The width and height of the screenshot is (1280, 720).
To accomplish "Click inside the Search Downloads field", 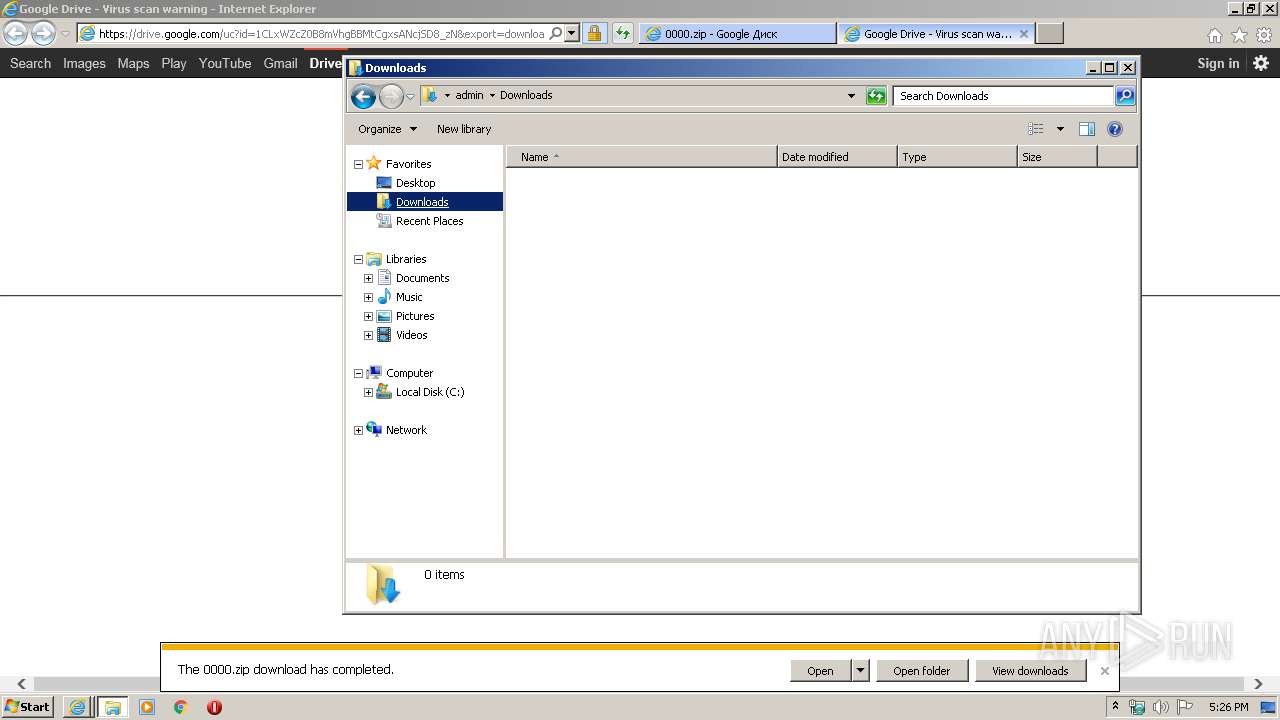I will coord(1003,96).
